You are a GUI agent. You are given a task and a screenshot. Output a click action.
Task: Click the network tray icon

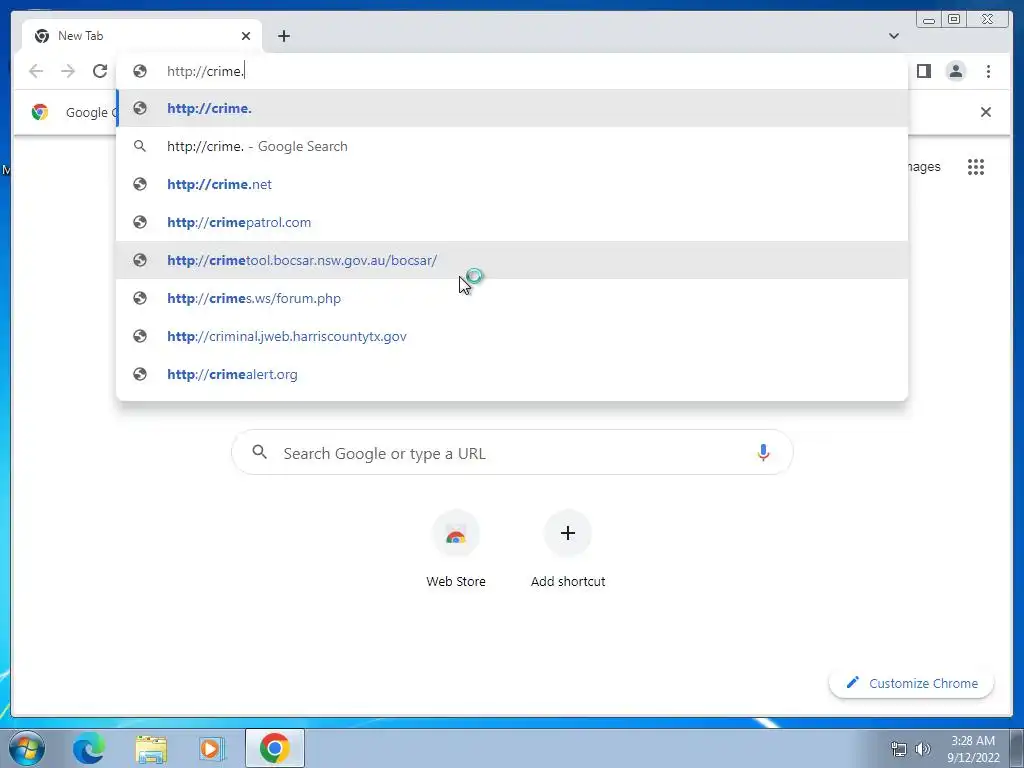click(x=899, y=749)
